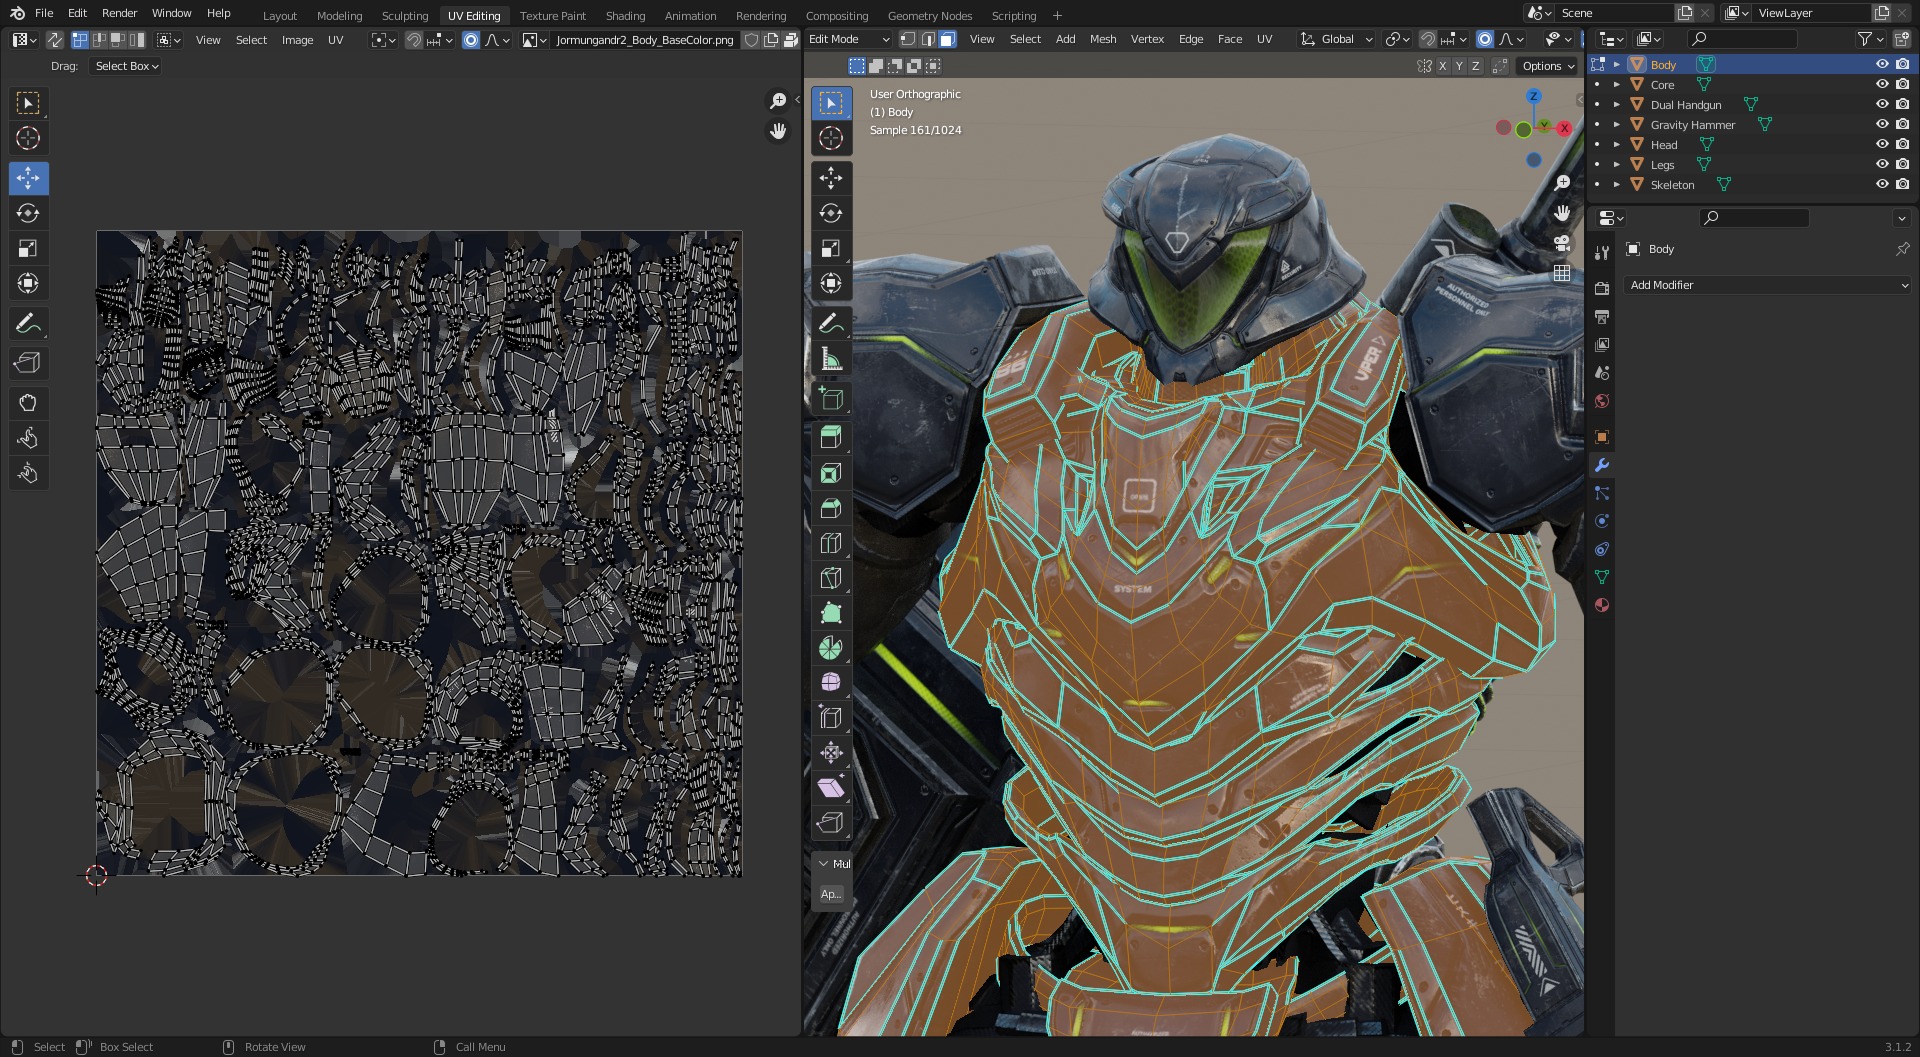Toggle proportional editing in 3D viewport header
The height and width of the screenshot is (1057, 1920).
pyautogui.click(x=1485, y=39)
